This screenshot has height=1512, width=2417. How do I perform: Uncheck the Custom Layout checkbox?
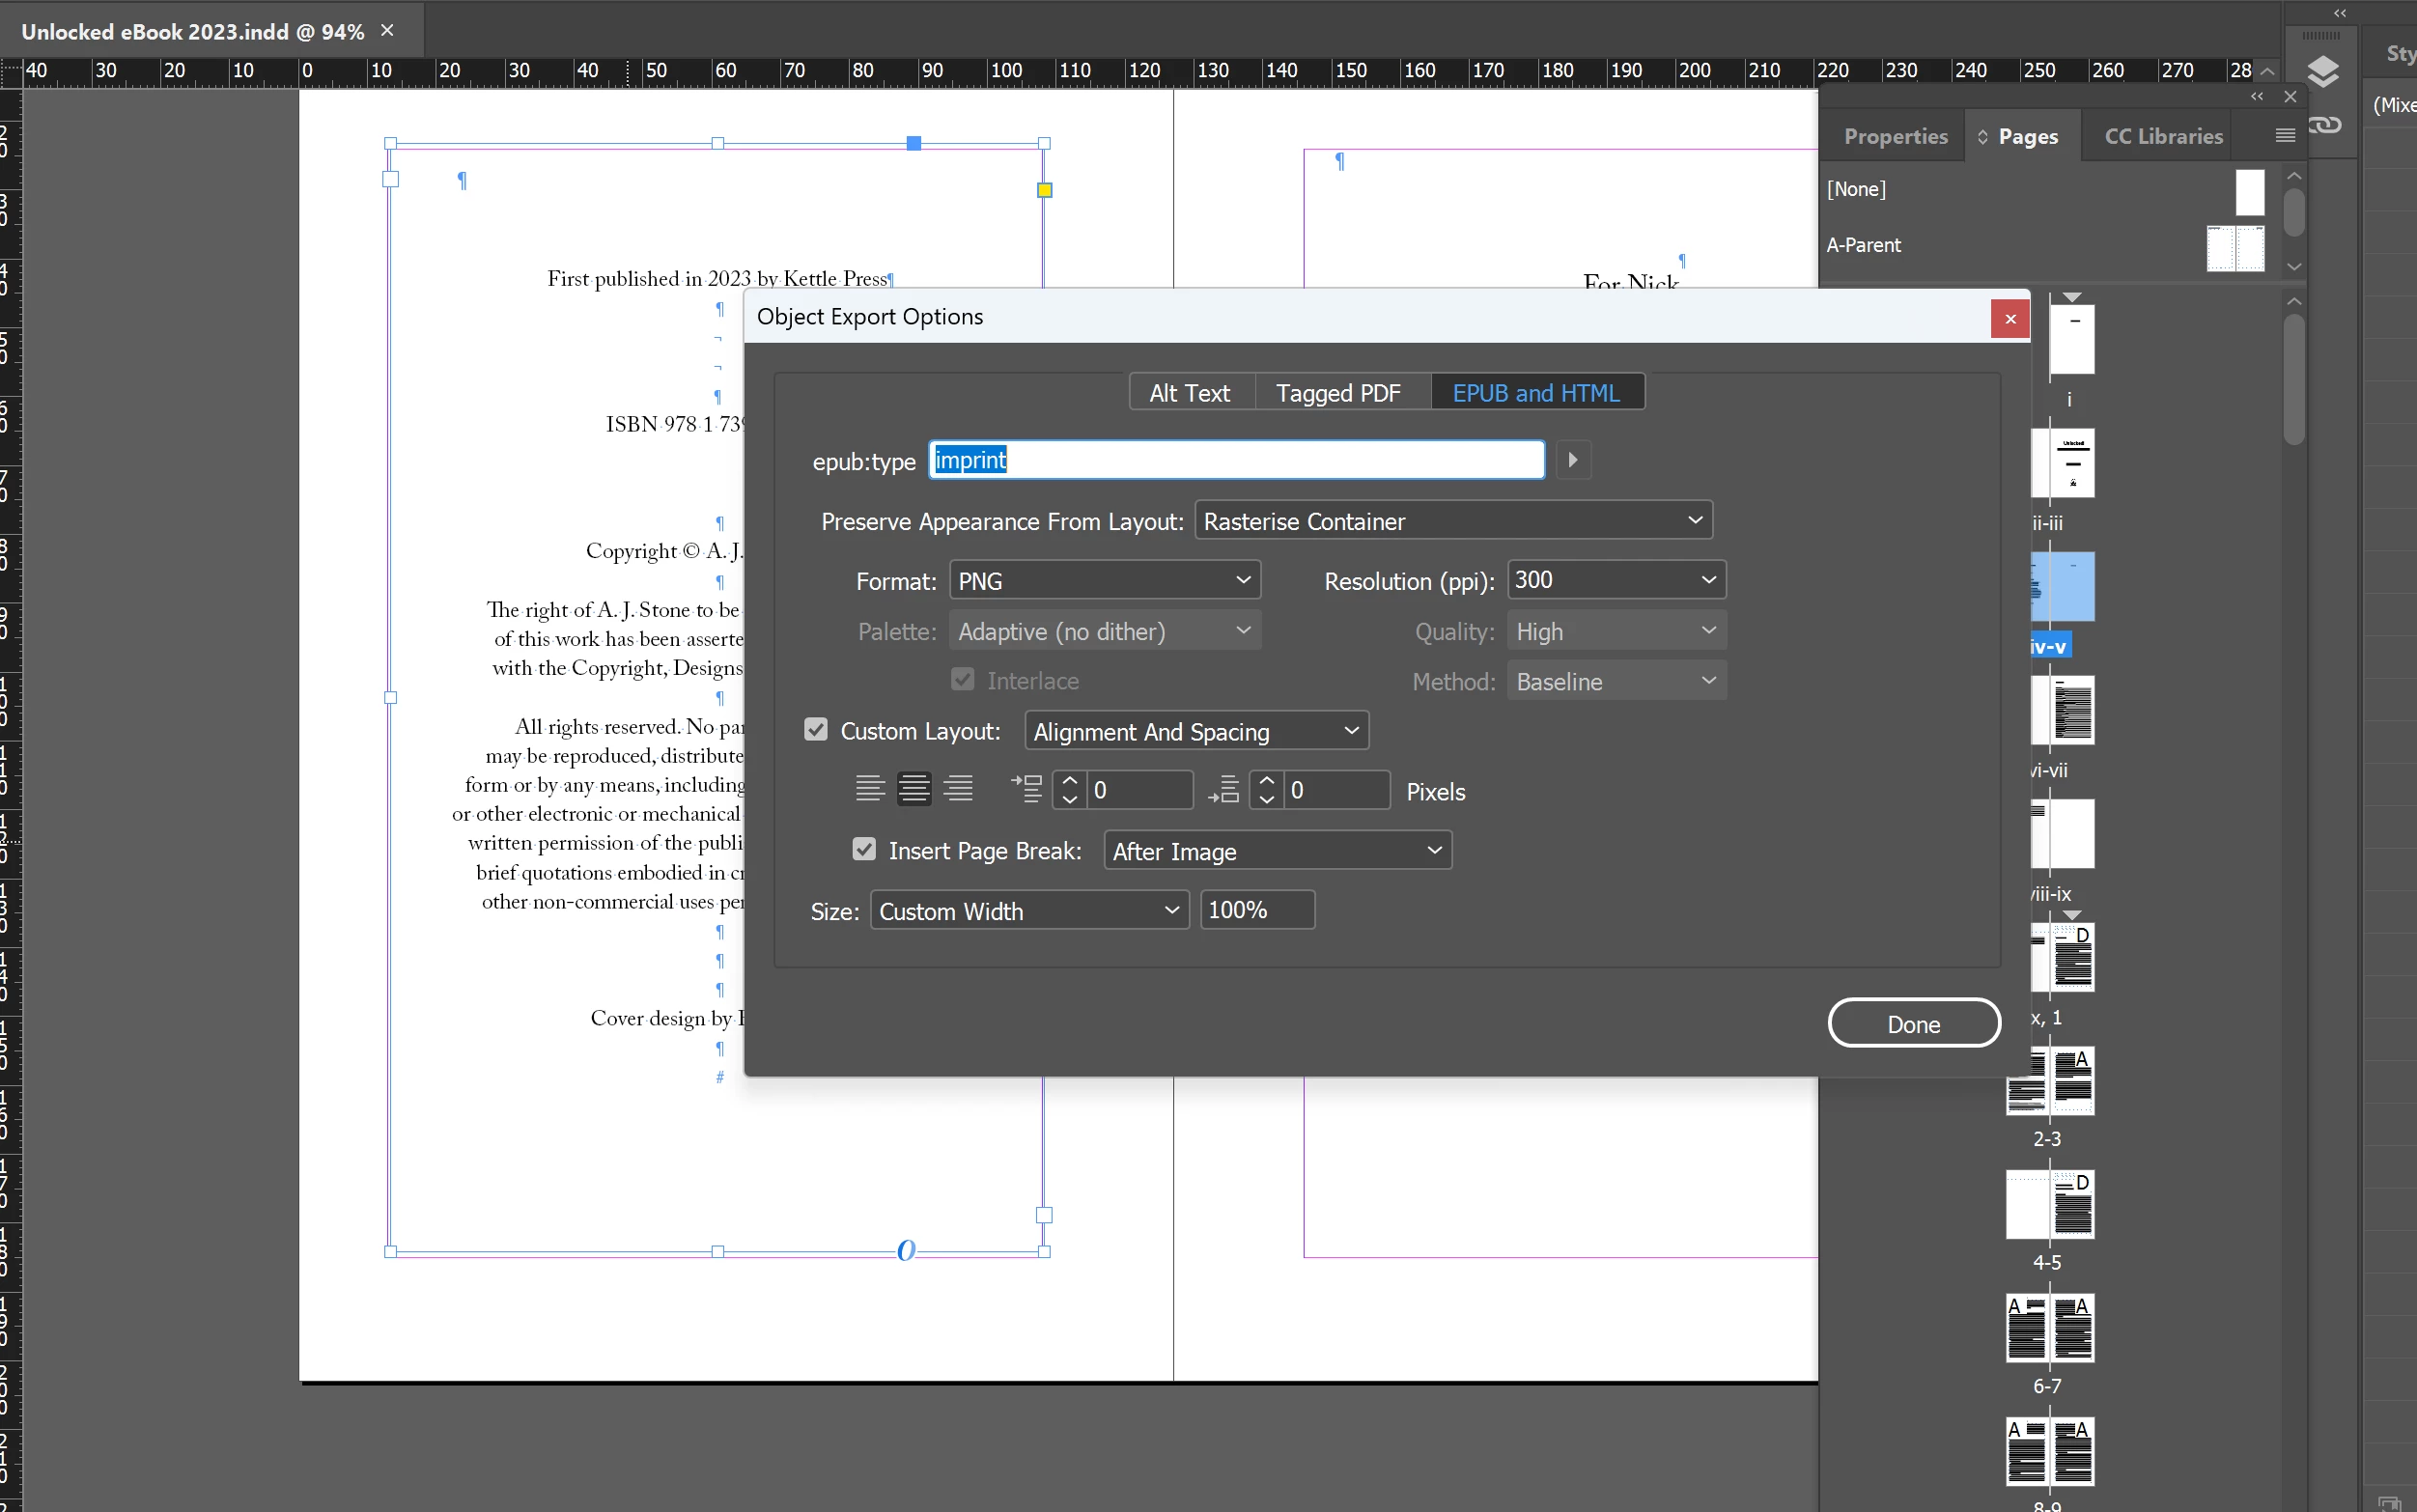[x=816, y=731]
